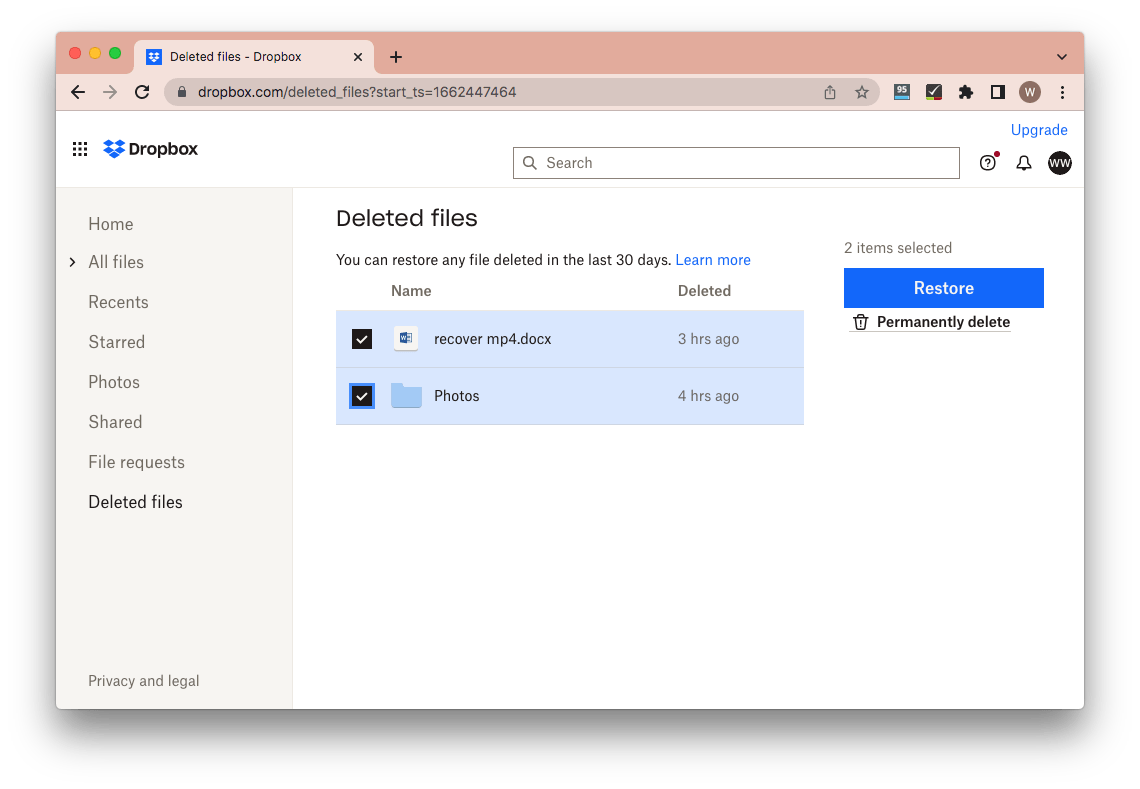The height and width of the screenshot is (789, 1140).
Task: Click the blue folder icon next to Photos
Action: [406, 395]
